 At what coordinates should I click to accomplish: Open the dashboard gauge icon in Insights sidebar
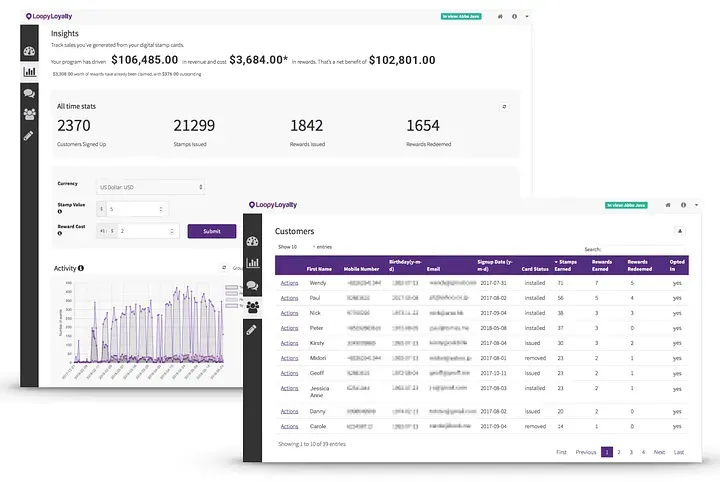point(29,51)
